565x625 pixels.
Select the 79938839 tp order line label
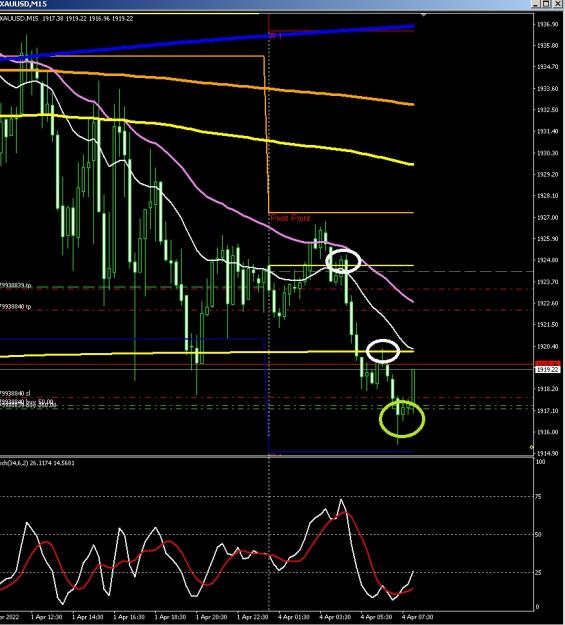coord(16,285)
